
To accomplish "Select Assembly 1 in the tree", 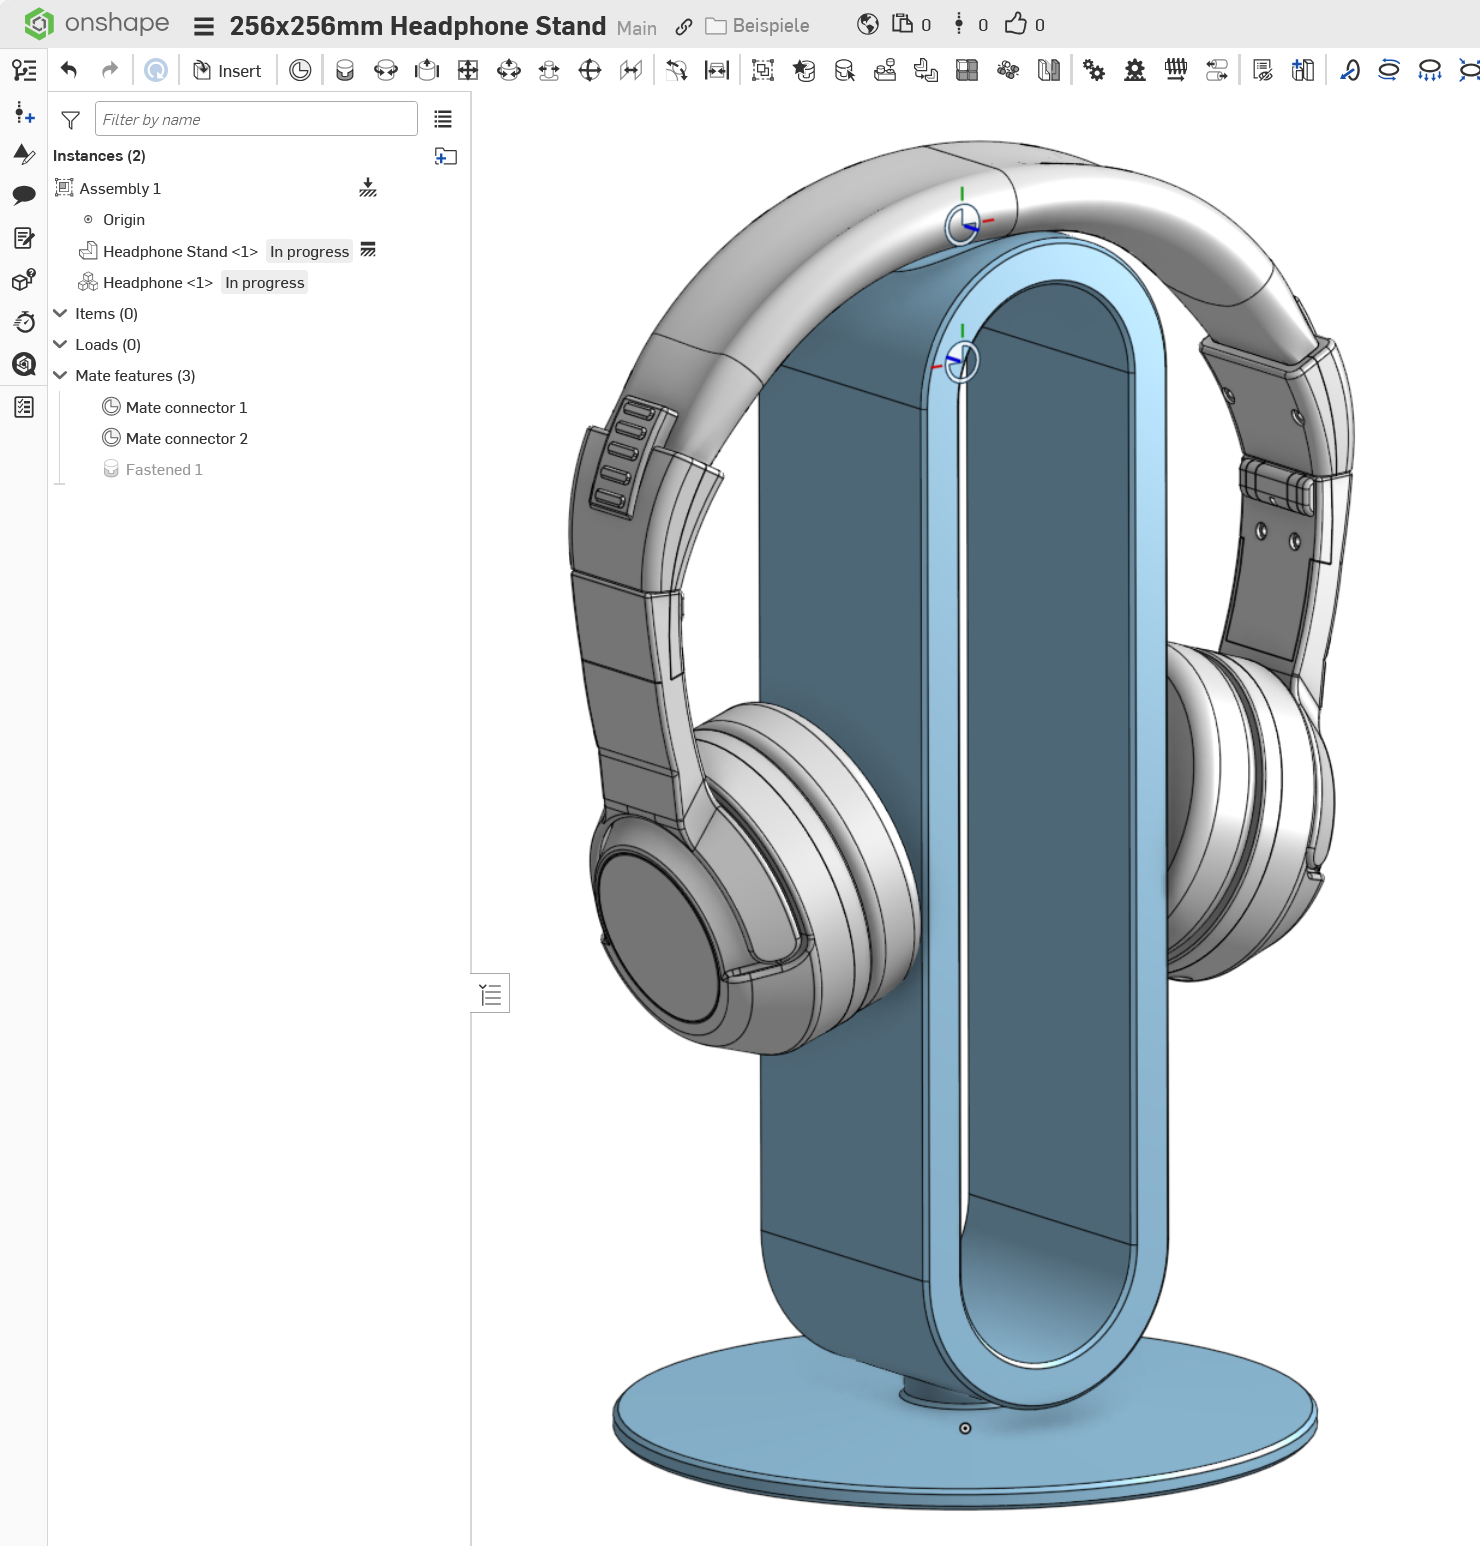I will 120,188.
